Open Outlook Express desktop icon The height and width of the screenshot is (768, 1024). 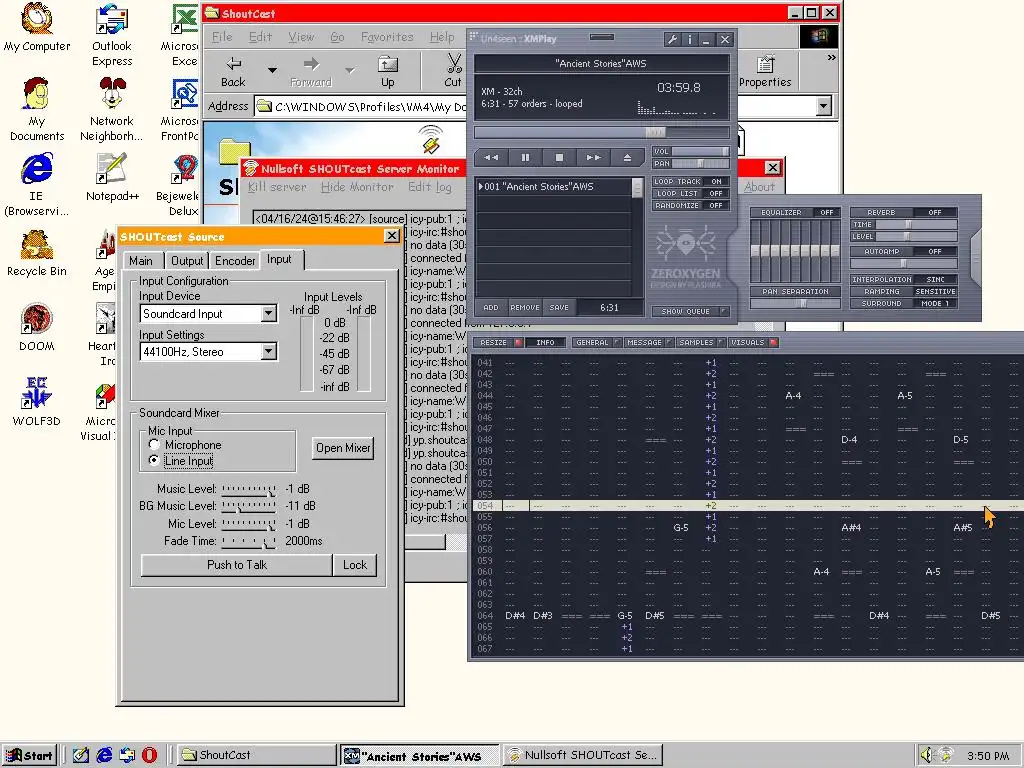(x=112, y=36)
